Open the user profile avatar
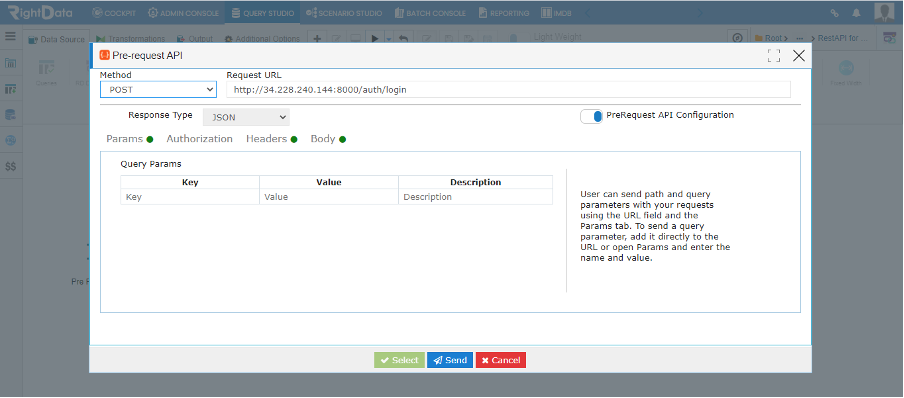 click(x=883, y=12)
